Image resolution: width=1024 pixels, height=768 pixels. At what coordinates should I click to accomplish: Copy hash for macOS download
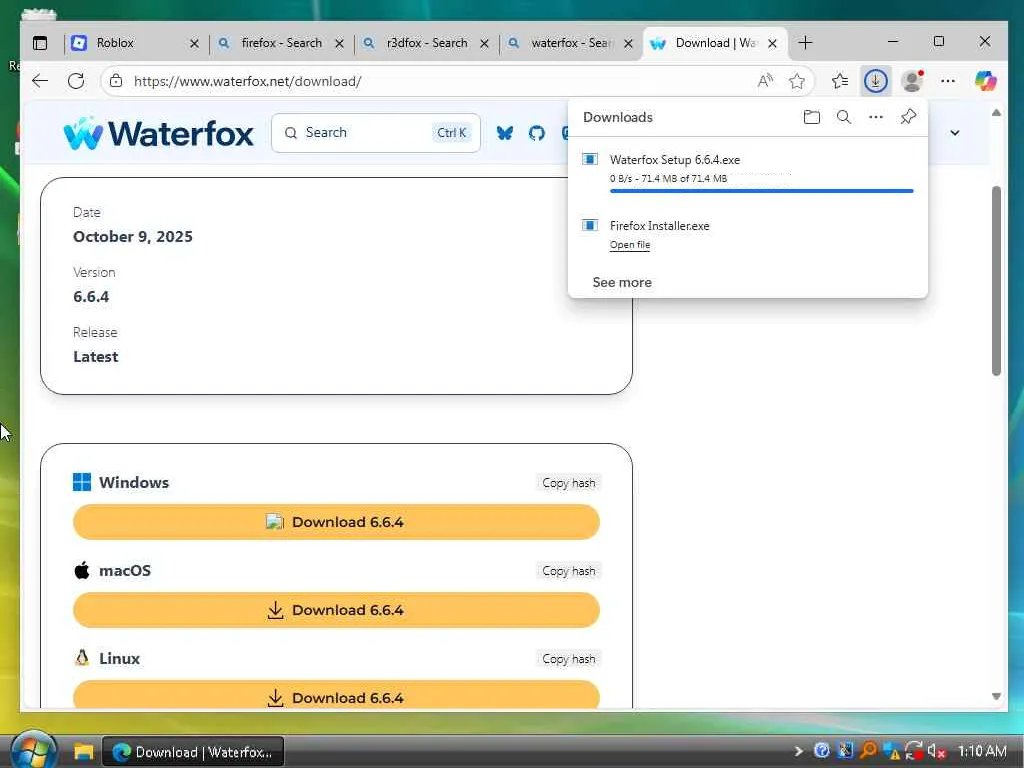[568, 571]
